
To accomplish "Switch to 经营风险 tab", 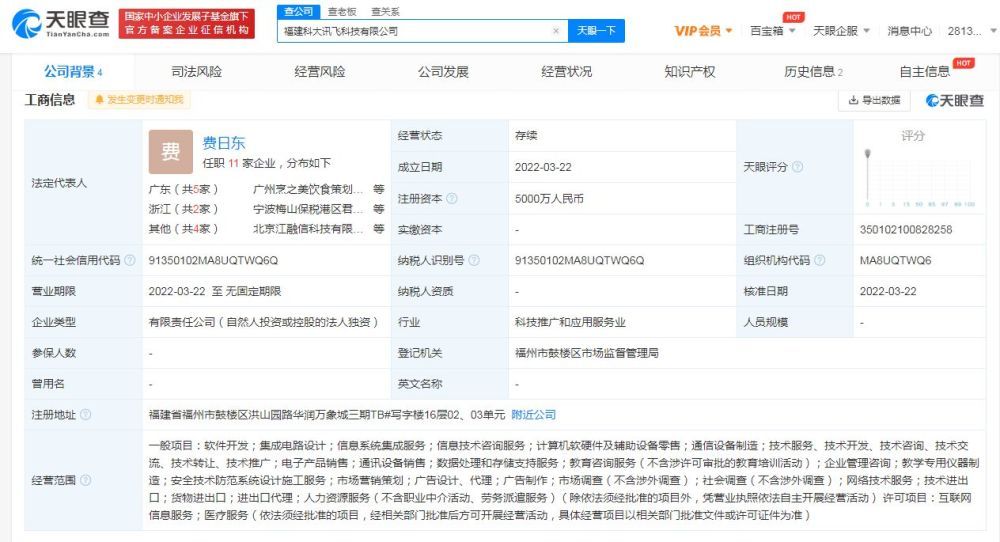I will coord(320,71).
